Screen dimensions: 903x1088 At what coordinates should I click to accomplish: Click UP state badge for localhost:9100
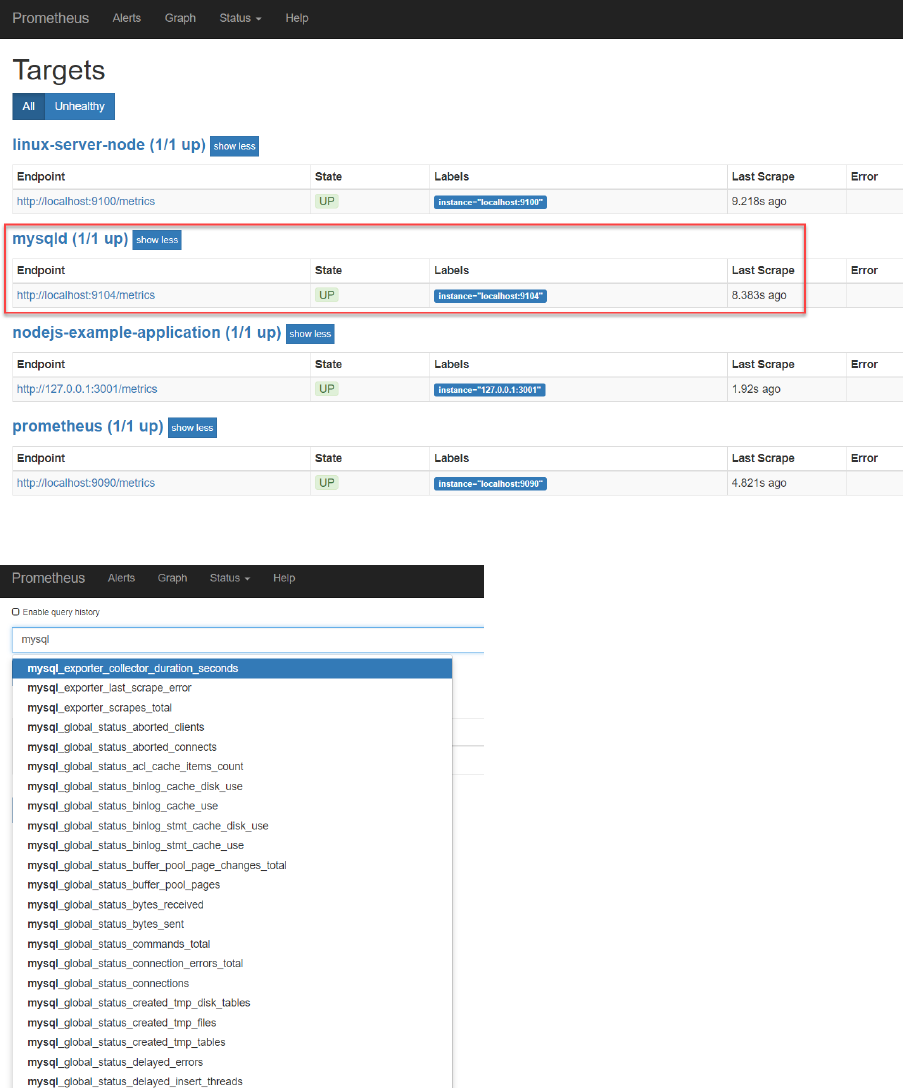pyautogui.click(x=327, y=201)
